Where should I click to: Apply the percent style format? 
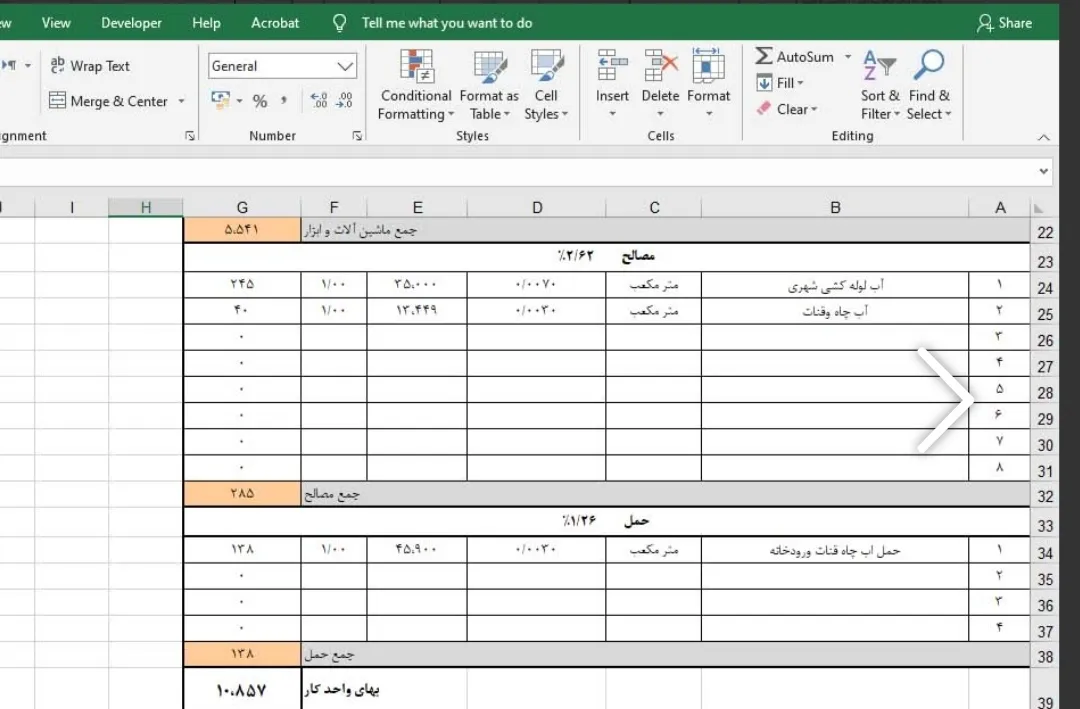(260, 101)
